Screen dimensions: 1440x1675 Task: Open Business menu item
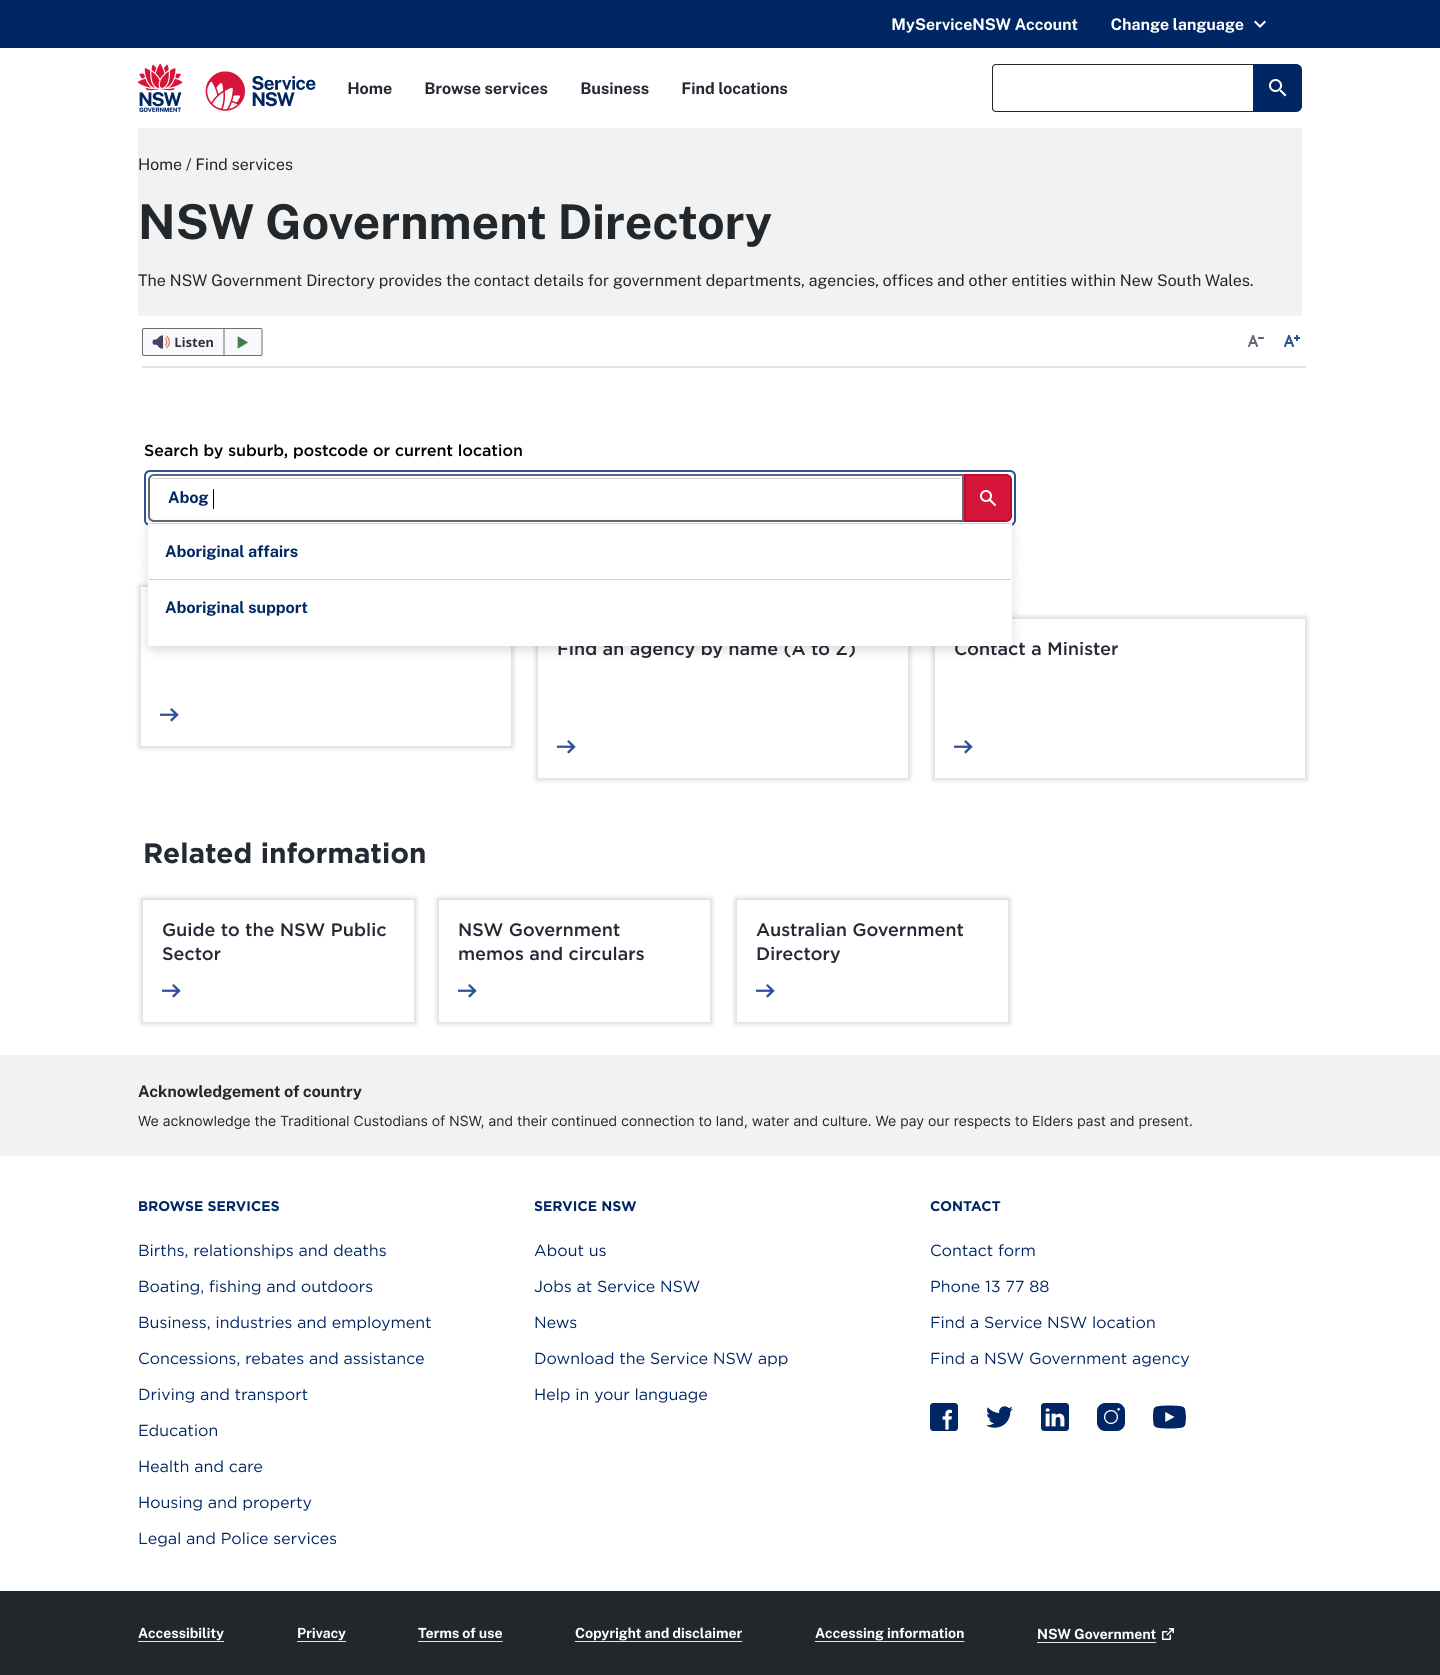615,89
